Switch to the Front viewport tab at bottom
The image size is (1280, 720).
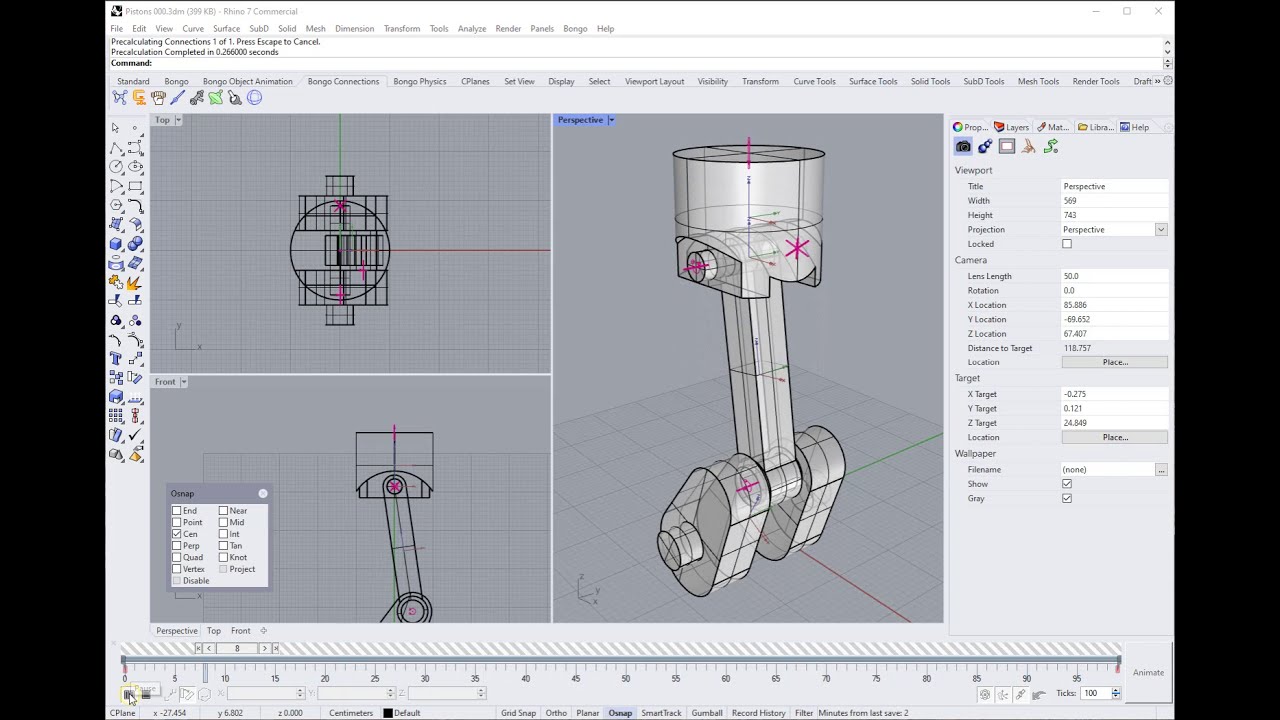241,631
